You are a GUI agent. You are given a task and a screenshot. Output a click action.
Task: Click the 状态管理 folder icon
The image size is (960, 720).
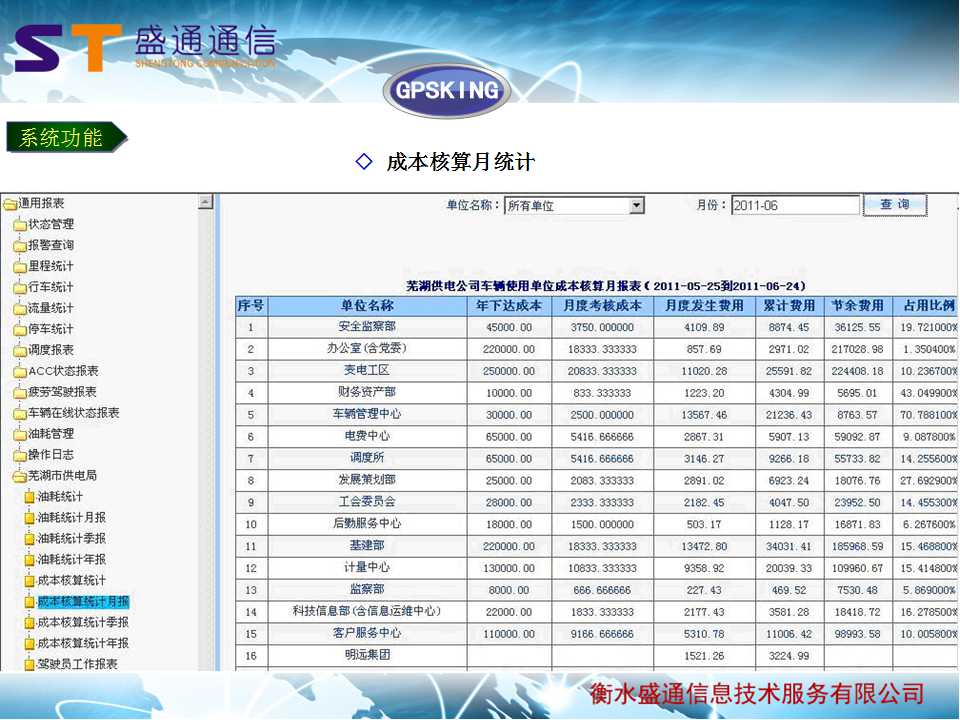tap(20, 225)
